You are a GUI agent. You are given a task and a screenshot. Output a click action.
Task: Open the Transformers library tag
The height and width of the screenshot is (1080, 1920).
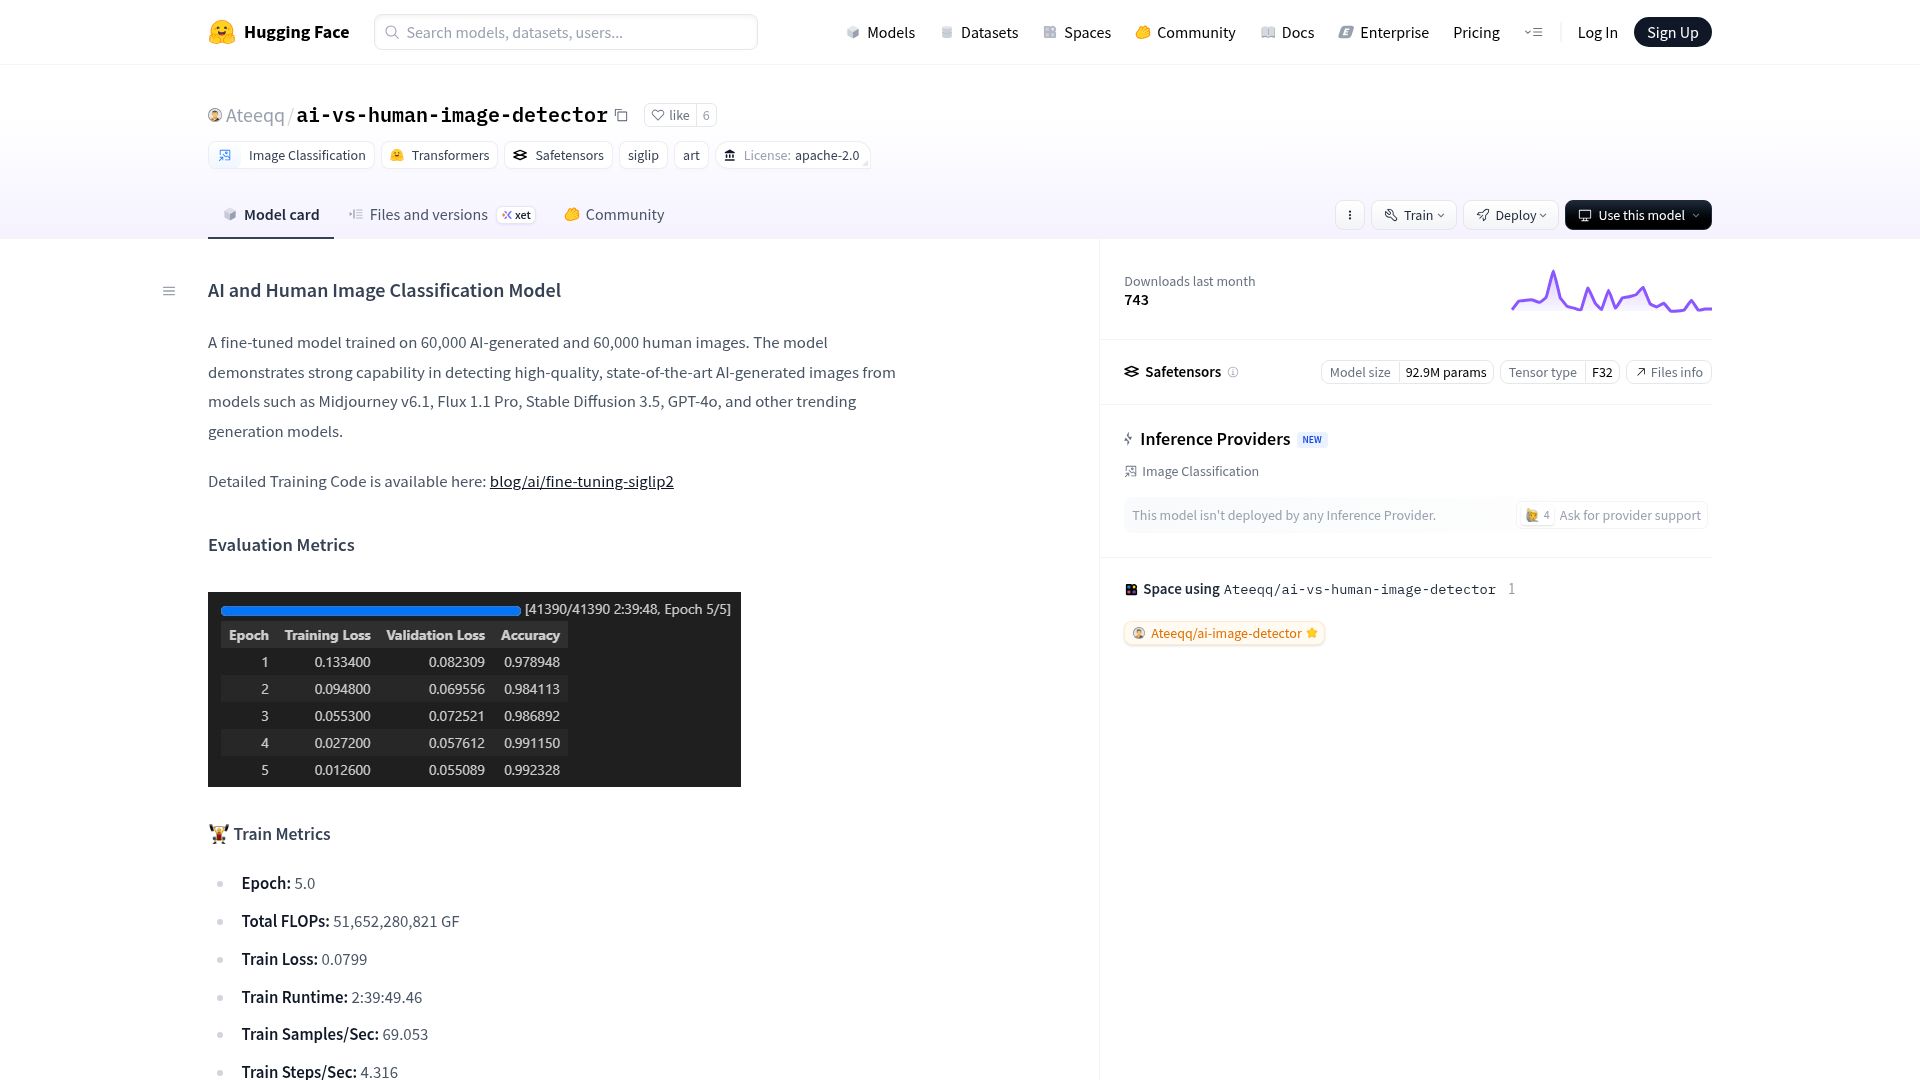coord(439,155)
